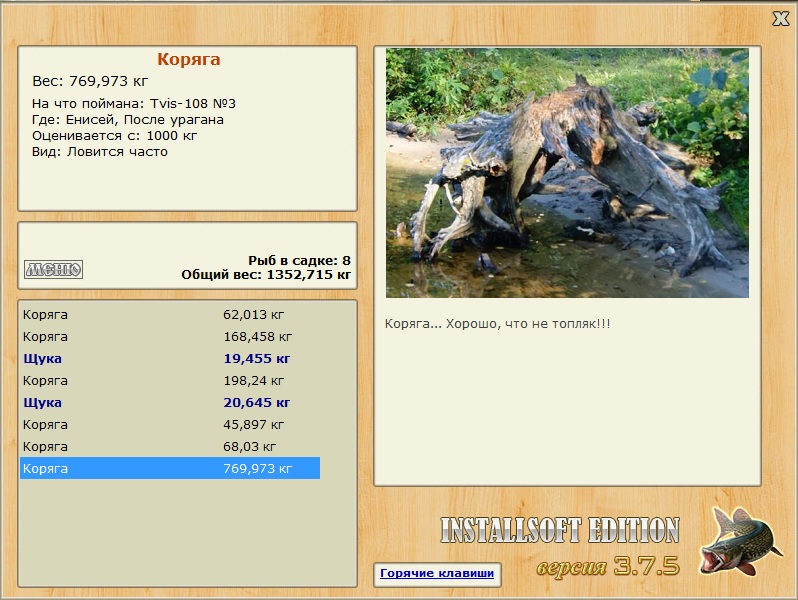This screenshot has width=798, height=600.
Task: Open the Меню button
Action: tap(53, 269)
